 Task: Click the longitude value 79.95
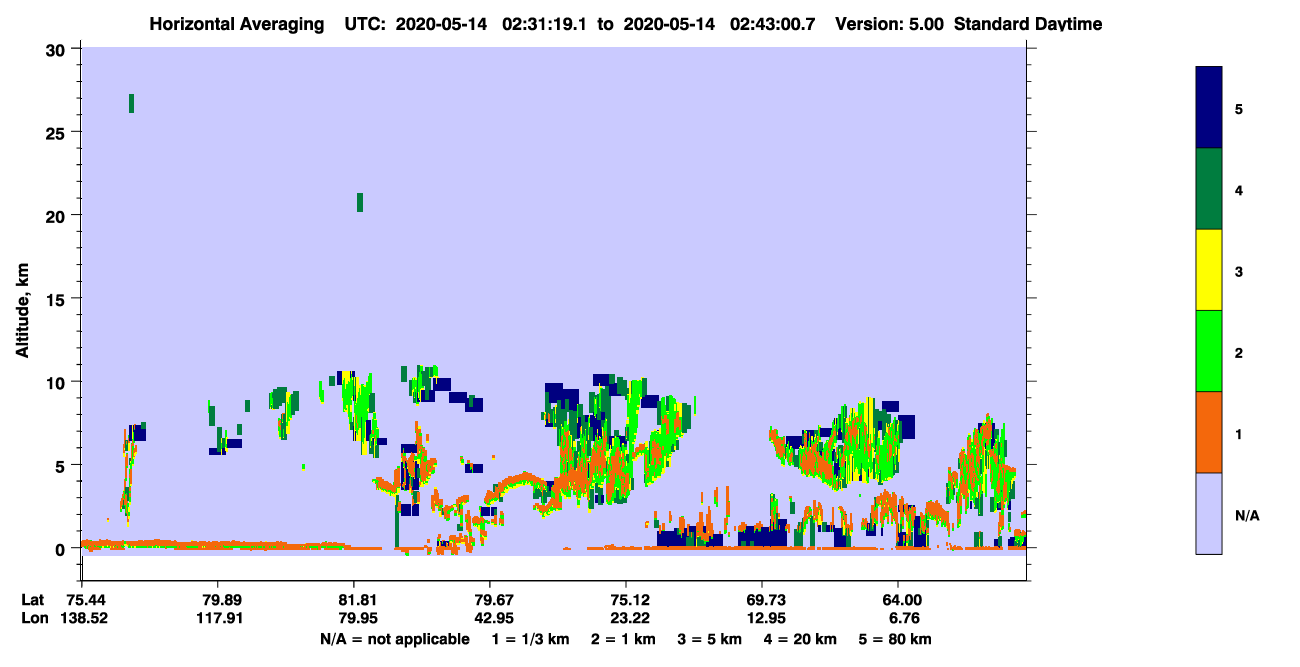(358, 618)
